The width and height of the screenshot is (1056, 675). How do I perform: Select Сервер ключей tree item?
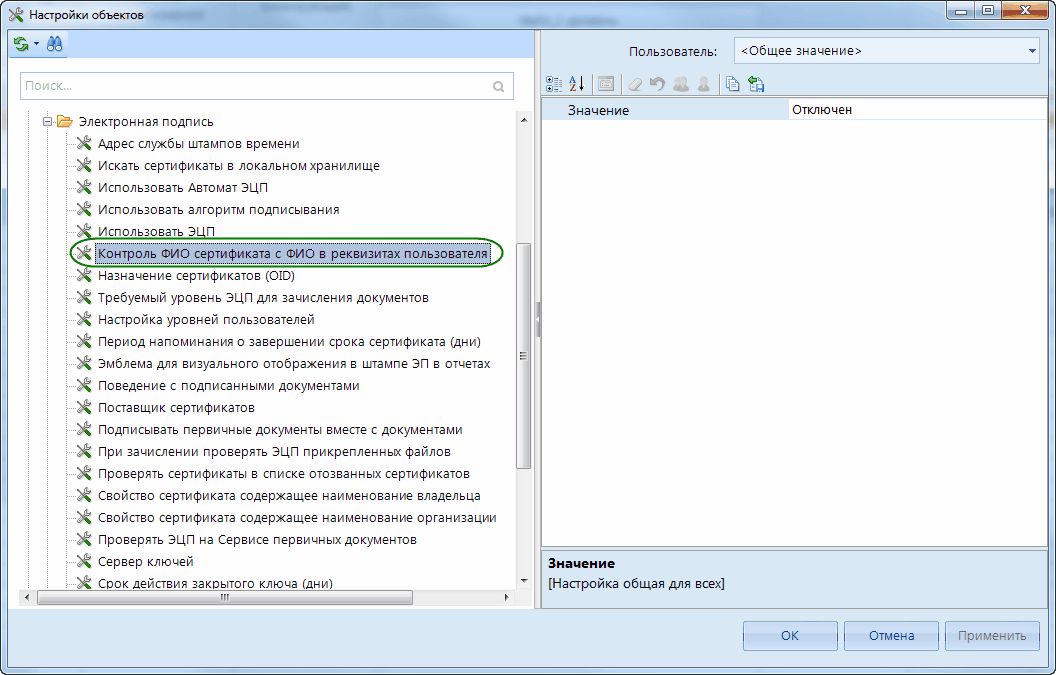tap(145, 562)
